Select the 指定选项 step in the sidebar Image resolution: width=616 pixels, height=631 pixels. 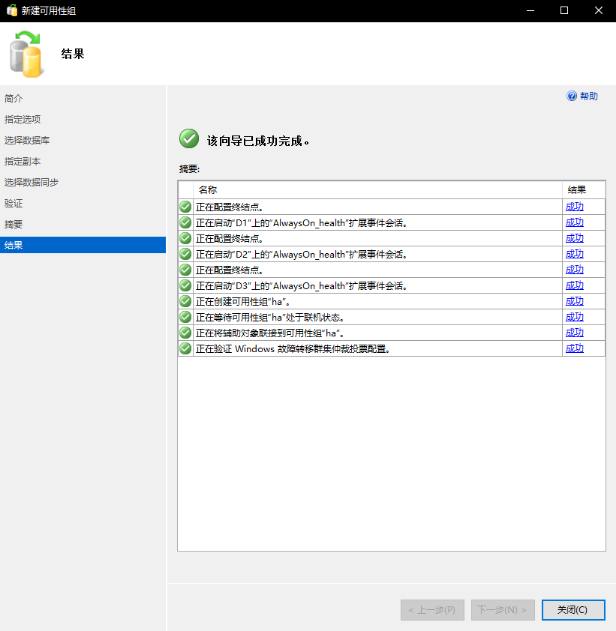coord(22,119)
